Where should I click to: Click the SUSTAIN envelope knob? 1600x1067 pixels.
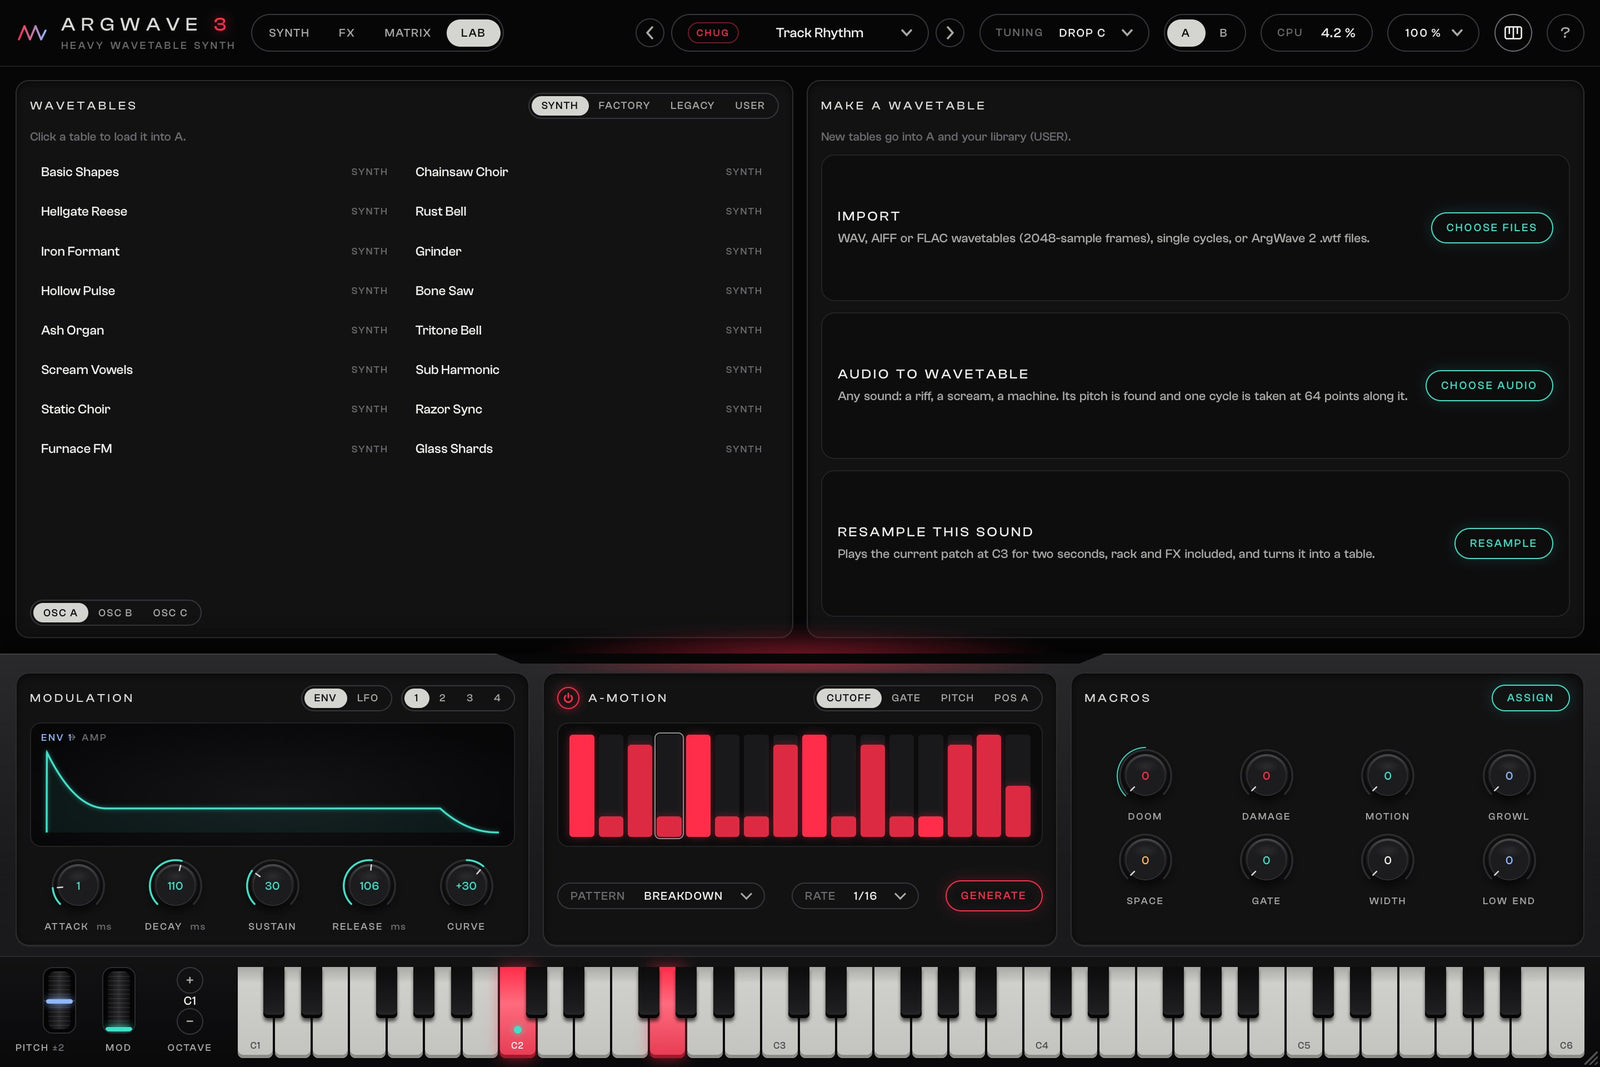[272, 885]
